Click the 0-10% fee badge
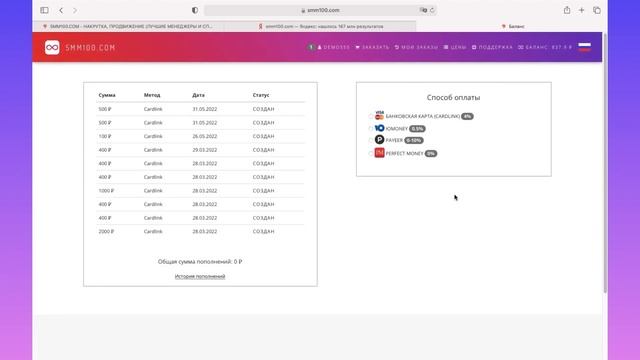 coord(413,140)
